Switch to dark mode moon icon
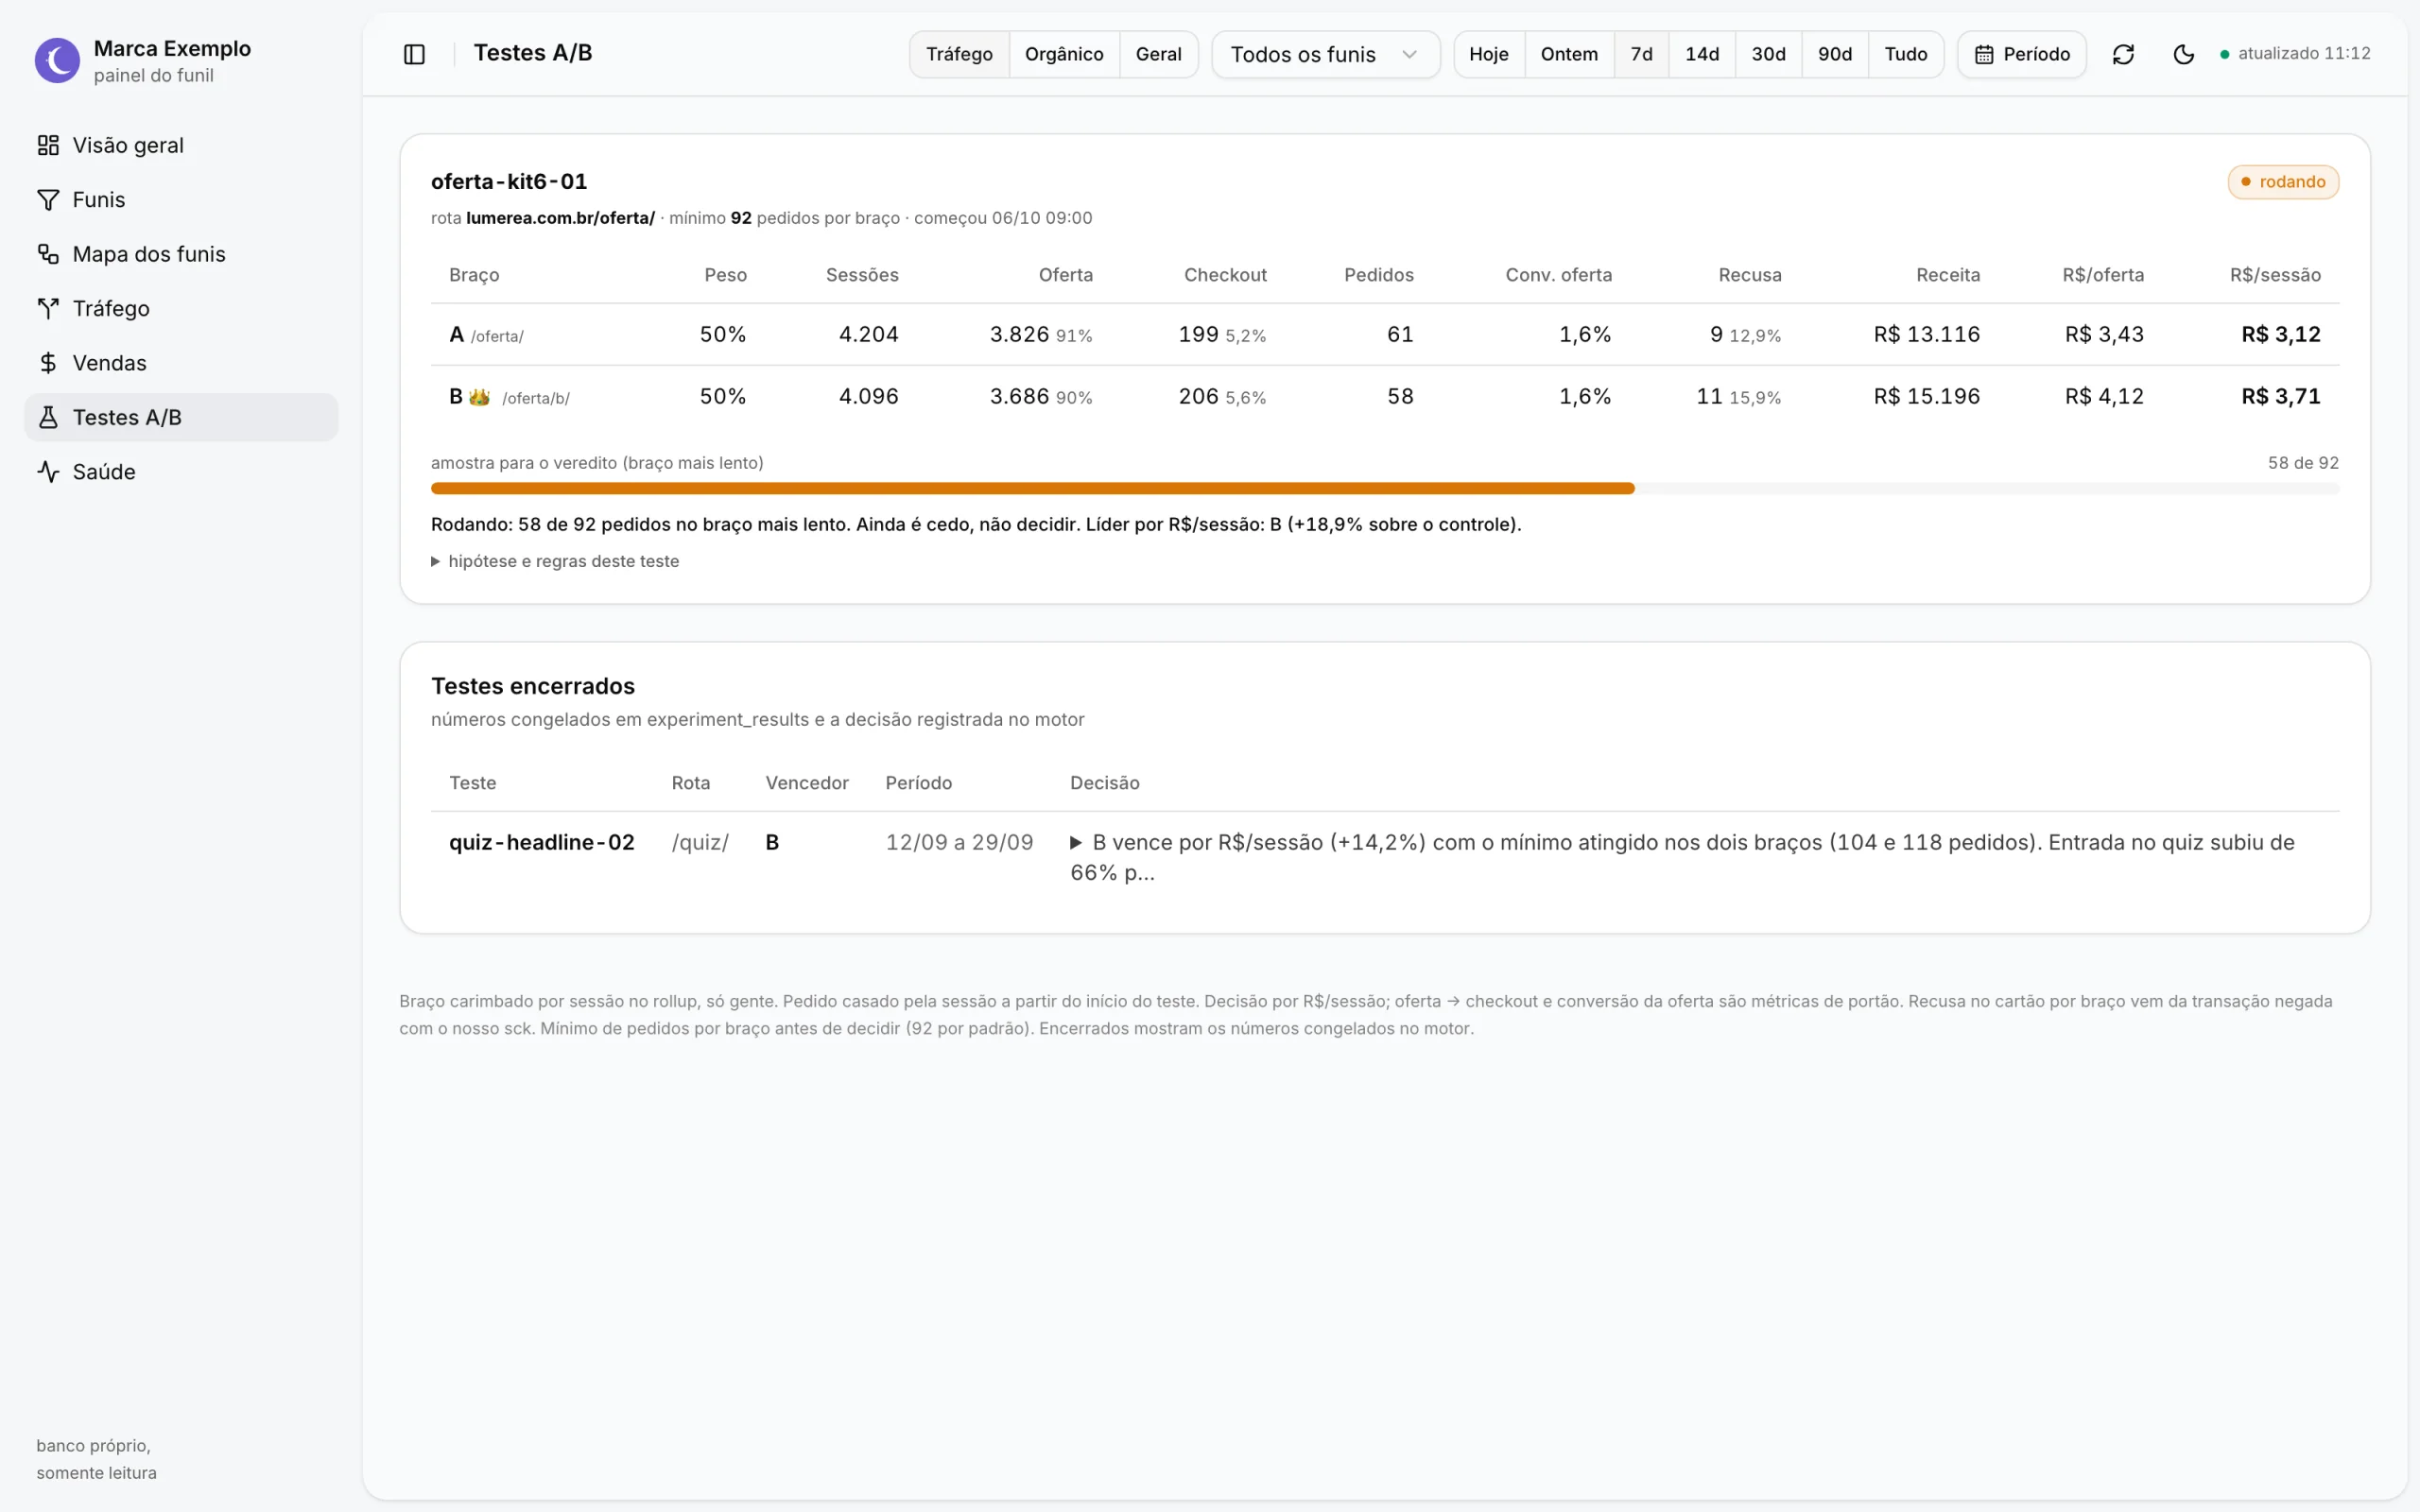 tap(2183, 54)
